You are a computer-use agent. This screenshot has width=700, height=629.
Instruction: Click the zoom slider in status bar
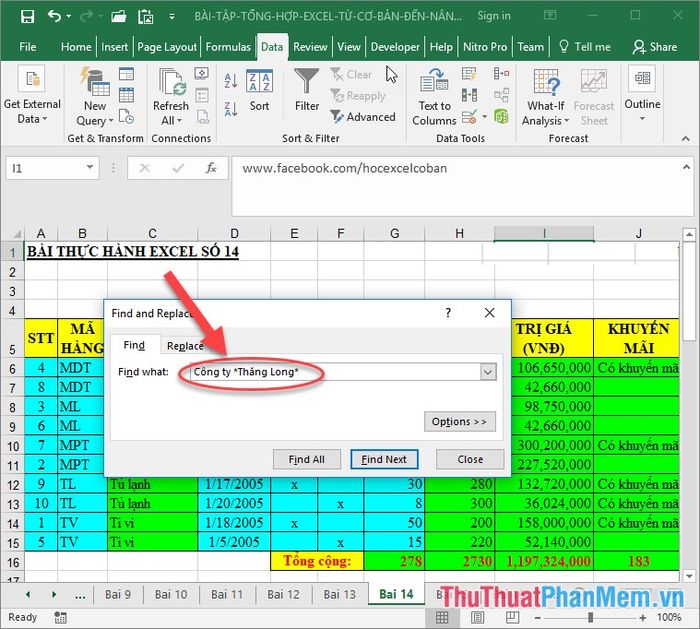[x=590, y=618]
